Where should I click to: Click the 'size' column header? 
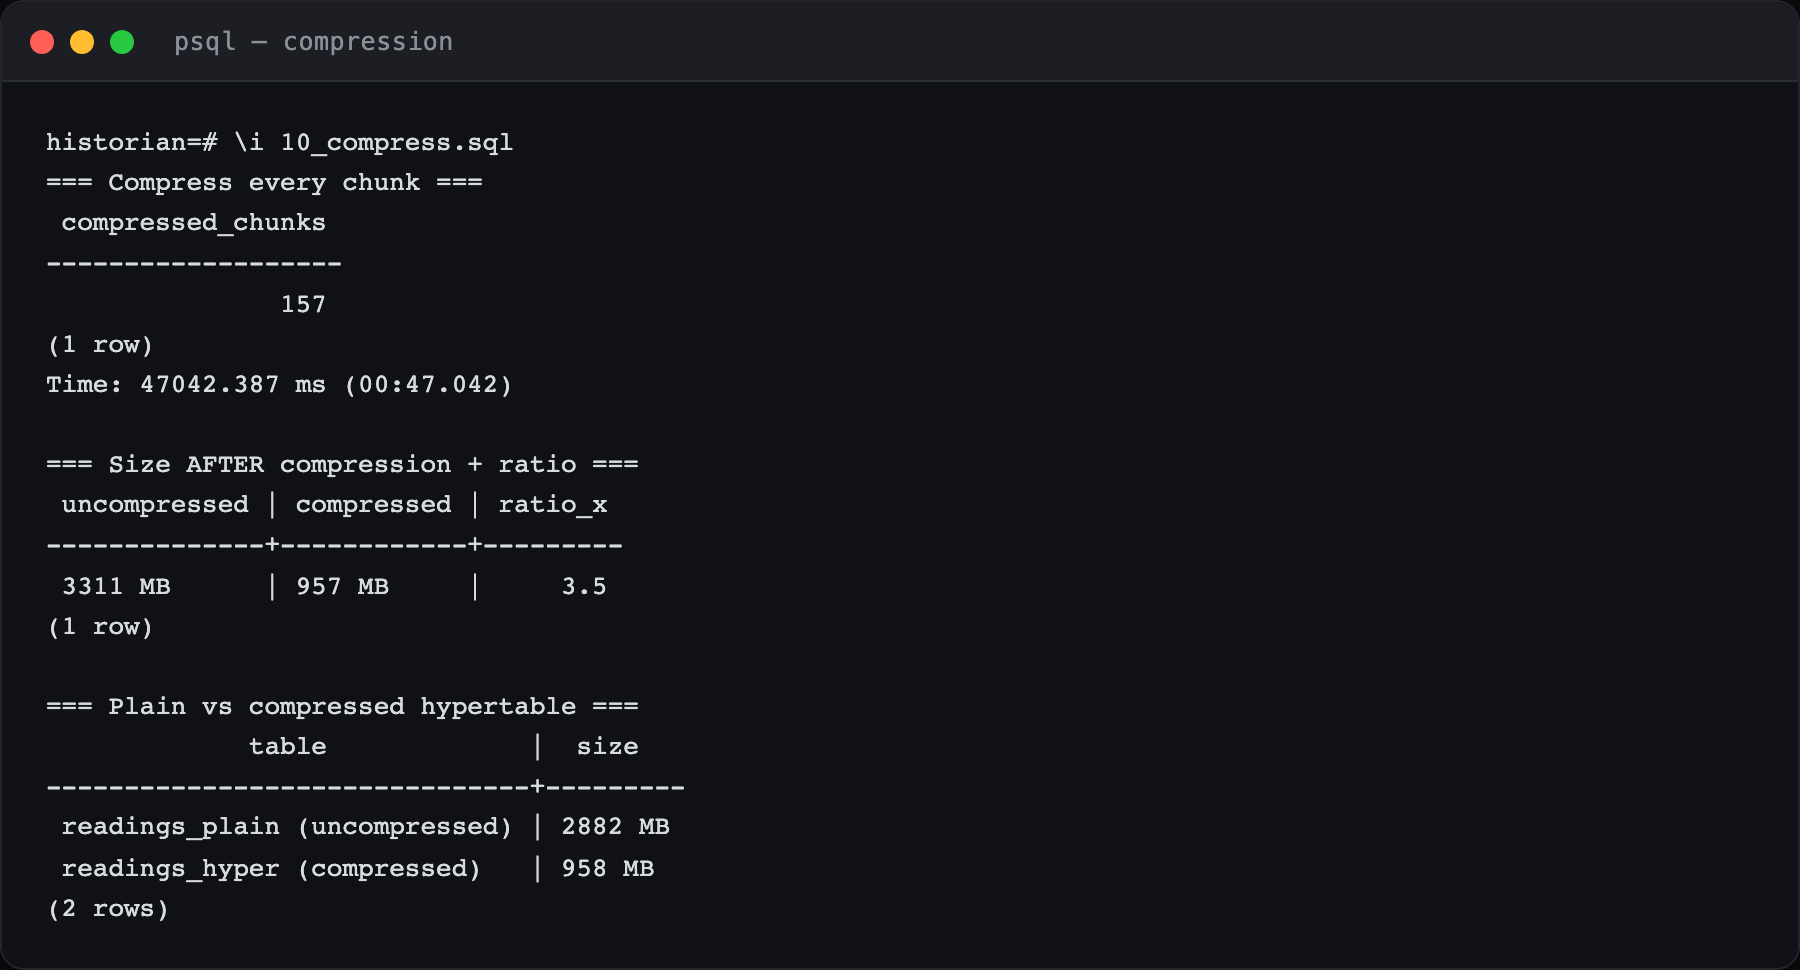tap(607, 746)
